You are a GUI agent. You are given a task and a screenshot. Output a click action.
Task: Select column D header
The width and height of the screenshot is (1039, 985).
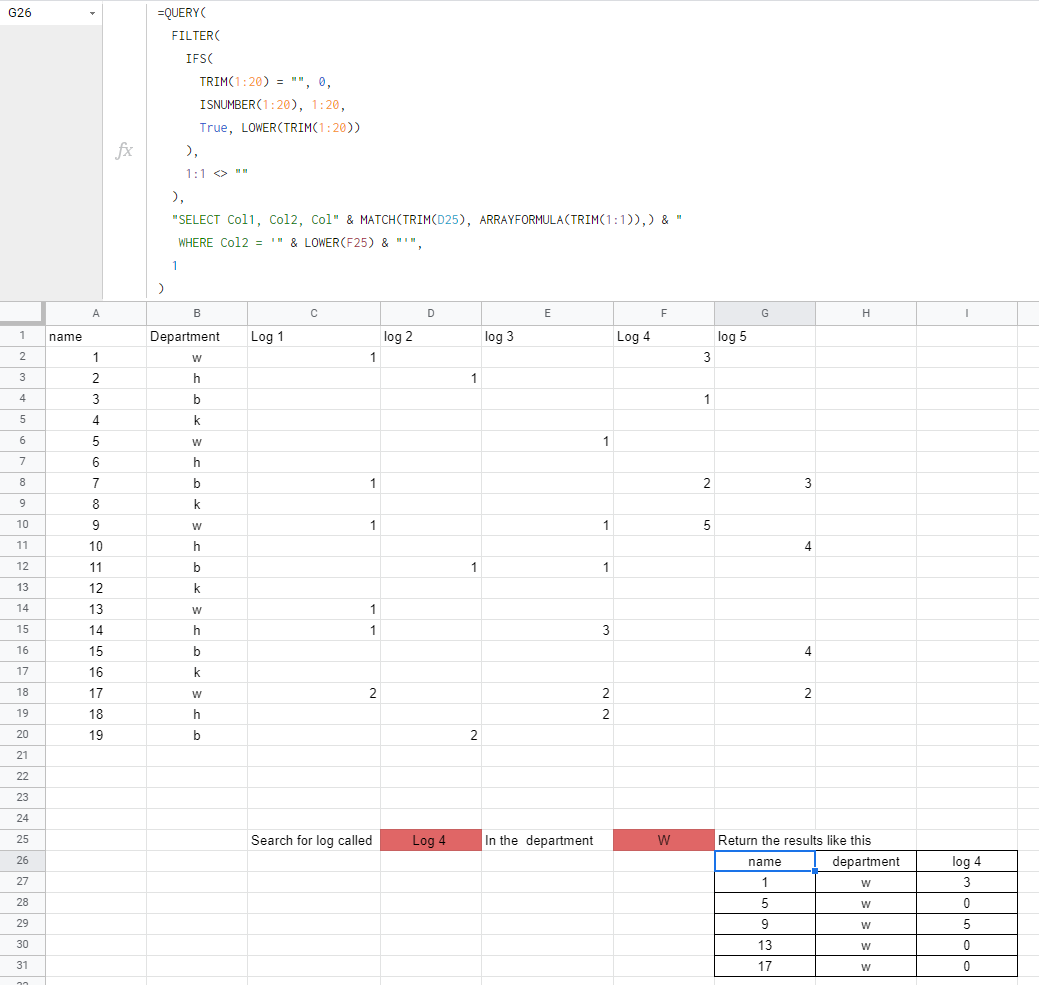coord(431,313)
